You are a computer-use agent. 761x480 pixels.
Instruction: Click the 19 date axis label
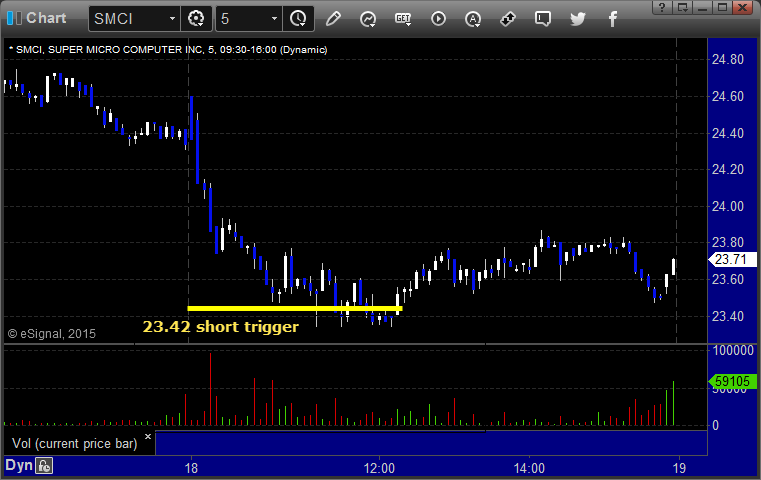click(679, 468)
